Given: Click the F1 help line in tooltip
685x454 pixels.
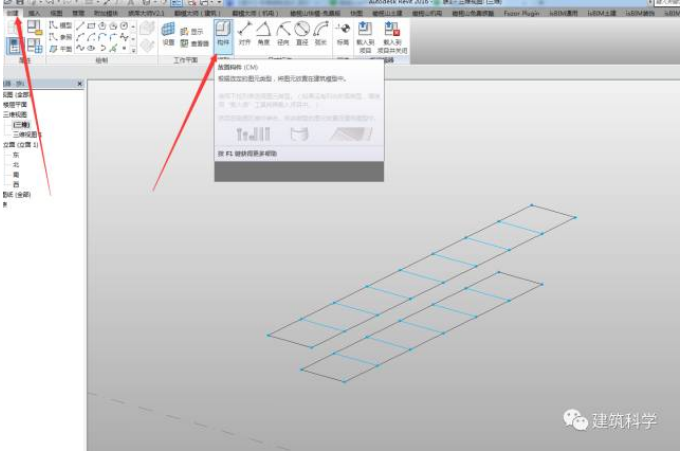Looking at the screenshot, I should point(247,153).
